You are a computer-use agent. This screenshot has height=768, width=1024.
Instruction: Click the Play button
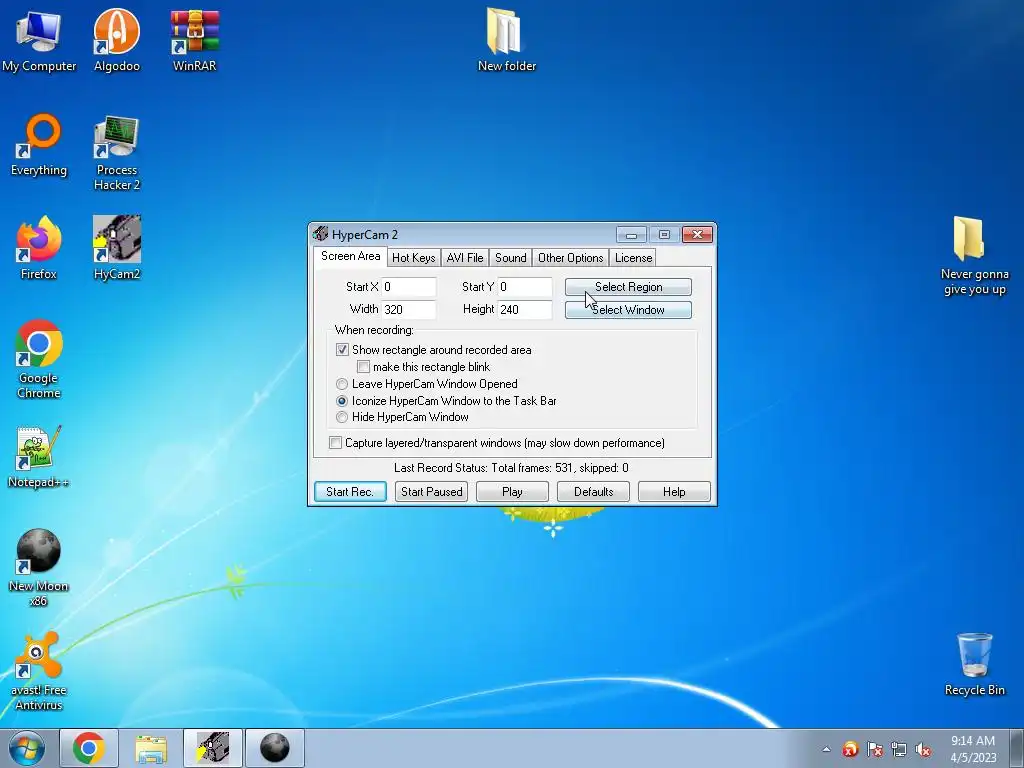click(x=512, y=492)
